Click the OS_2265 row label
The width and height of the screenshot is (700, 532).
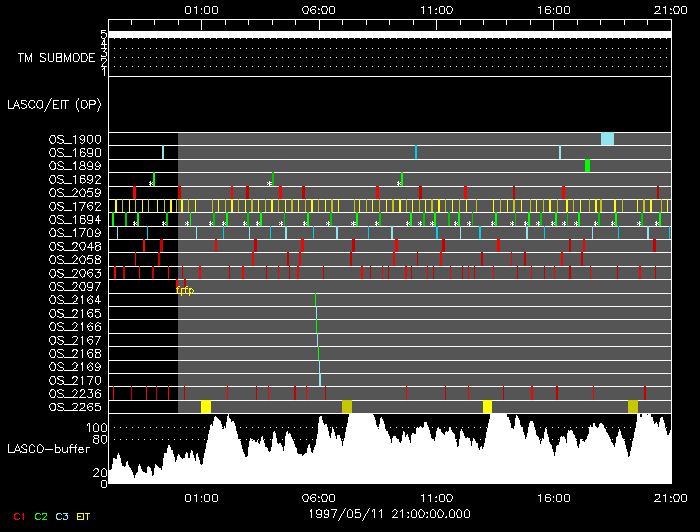point(75,407)
